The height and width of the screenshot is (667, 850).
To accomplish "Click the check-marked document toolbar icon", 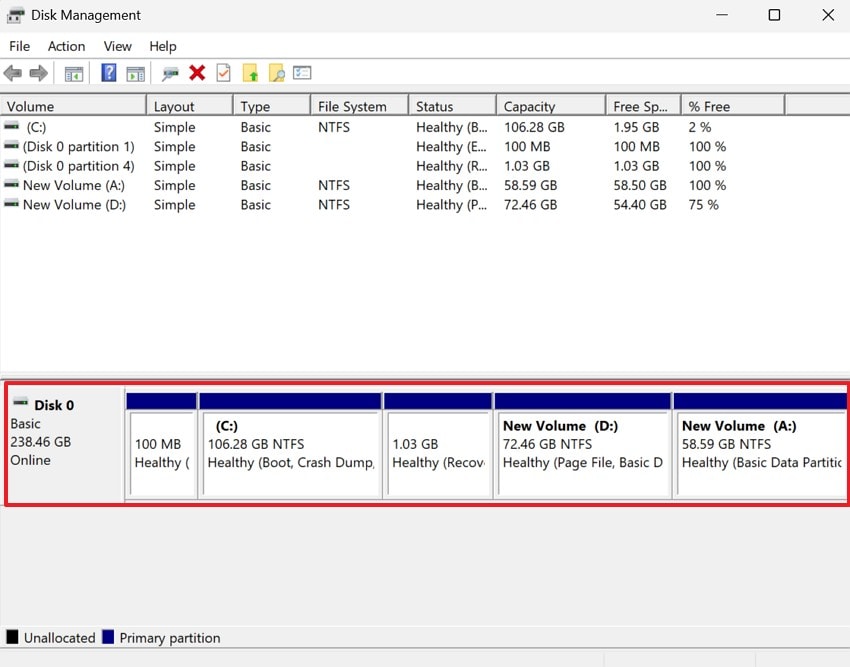I will click(x=224, y=72).
